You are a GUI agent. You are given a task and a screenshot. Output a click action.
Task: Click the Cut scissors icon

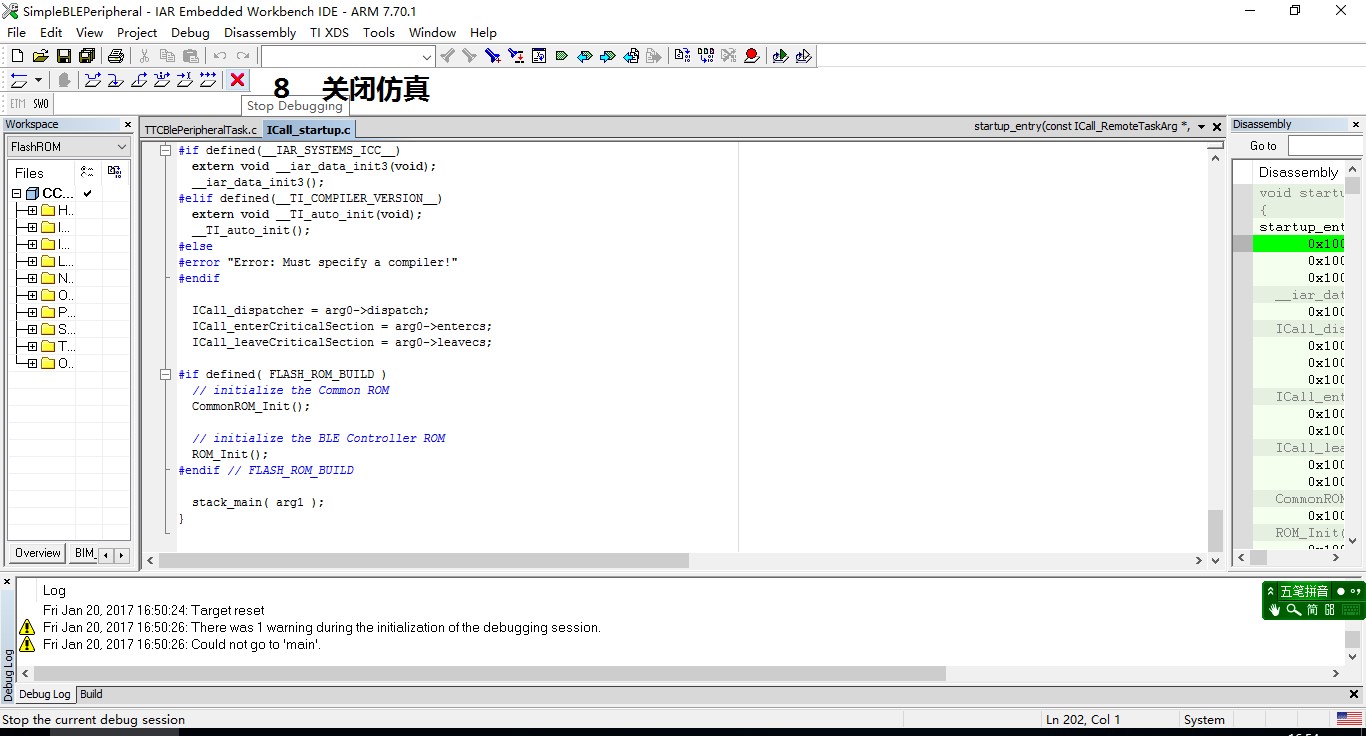144,56
